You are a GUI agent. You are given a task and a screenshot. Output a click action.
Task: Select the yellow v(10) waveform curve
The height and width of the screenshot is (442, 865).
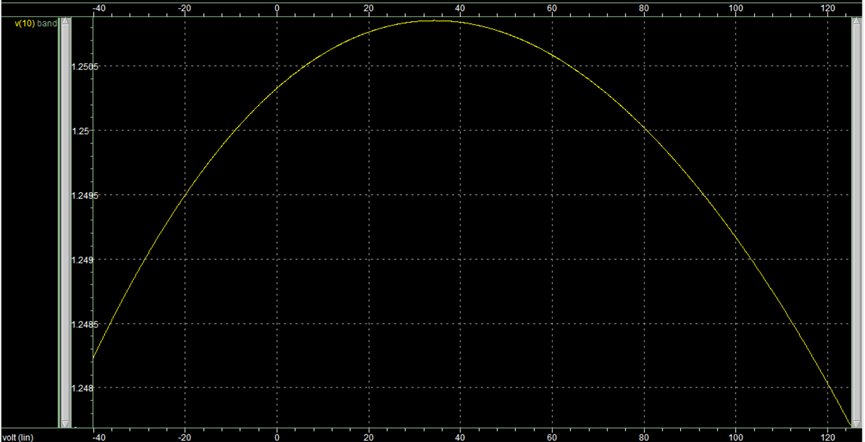[436, 20]
